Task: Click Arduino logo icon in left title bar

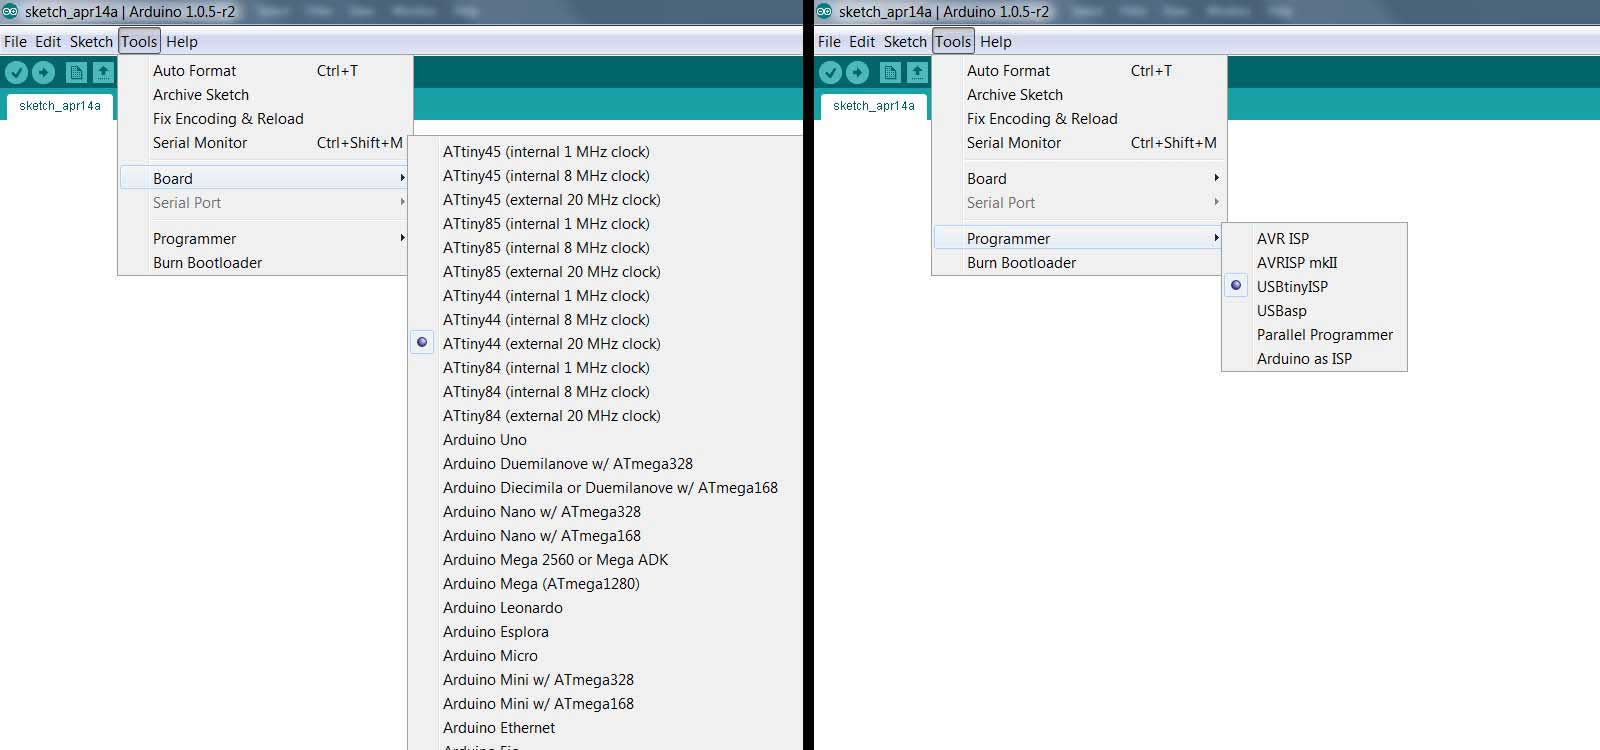Action: [x=10, y=11]
